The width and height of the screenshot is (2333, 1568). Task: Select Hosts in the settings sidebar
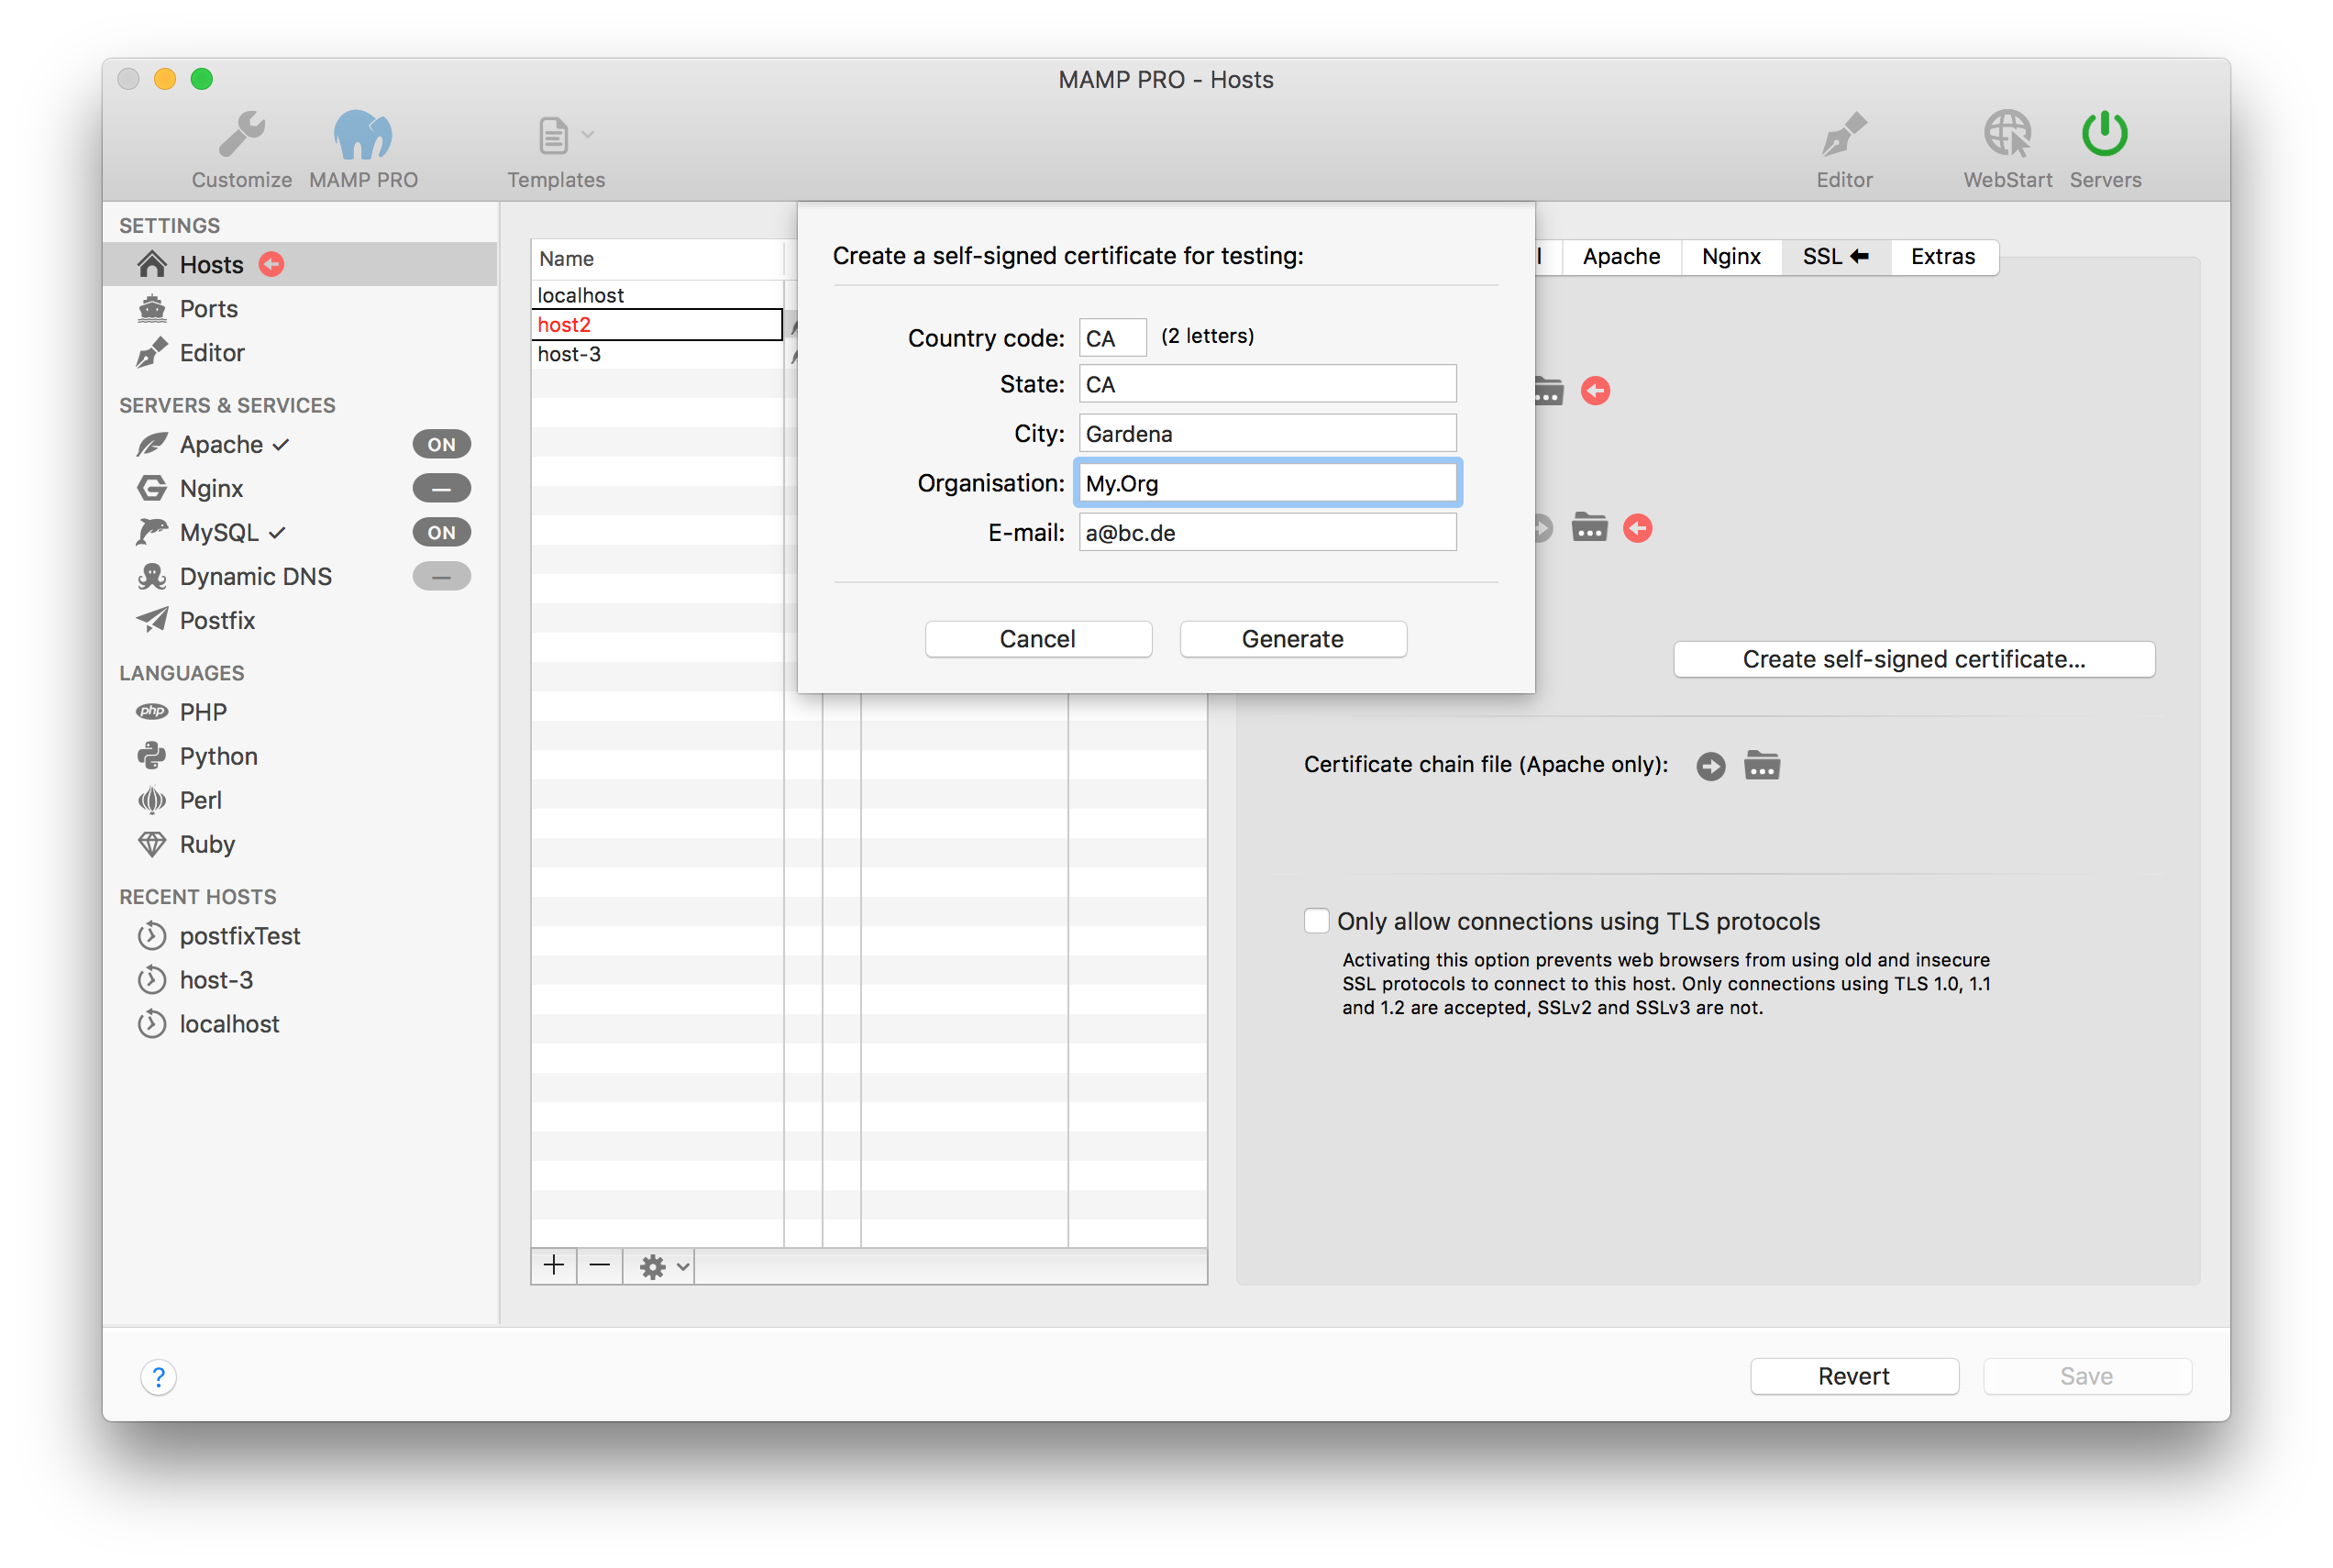(x=300, y=264)
